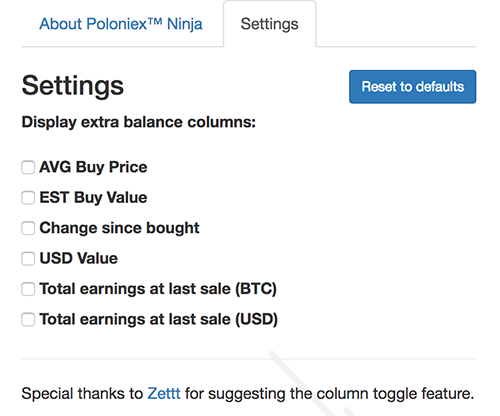Click the column toggle feature text
This screenshot has height=416, width=500.
click(395, 394)
